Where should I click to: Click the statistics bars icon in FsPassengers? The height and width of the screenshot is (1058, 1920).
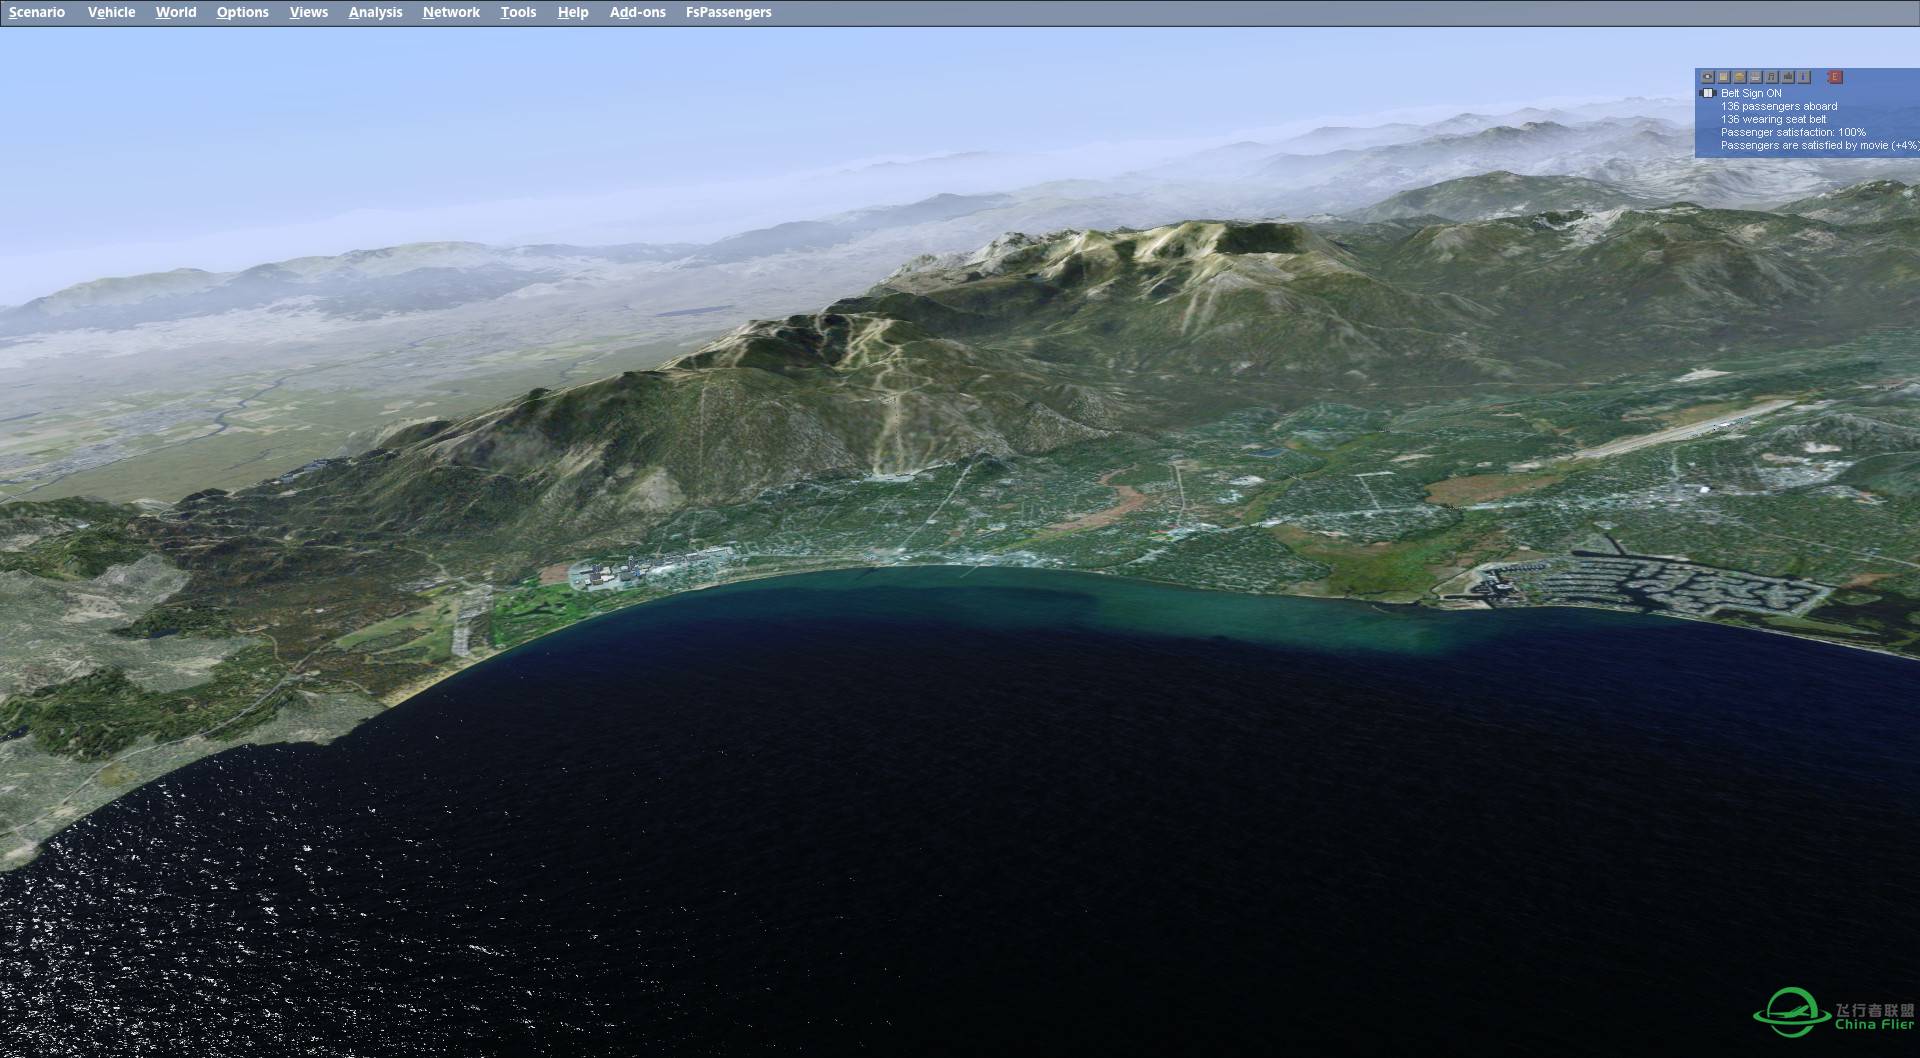(x=1788, y=77)
